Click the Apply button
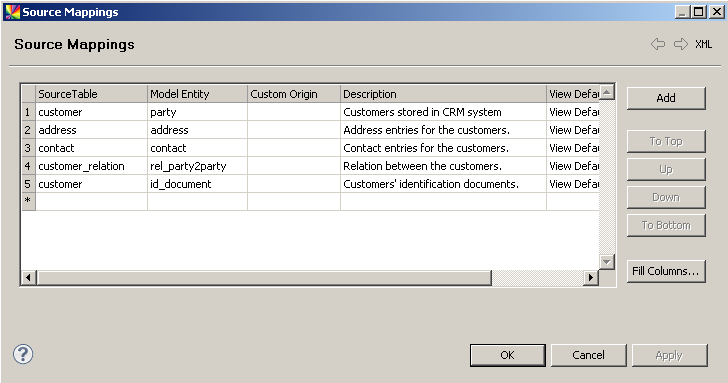Image resolution: width=728 pixels, height=383 pixels. 669,355
